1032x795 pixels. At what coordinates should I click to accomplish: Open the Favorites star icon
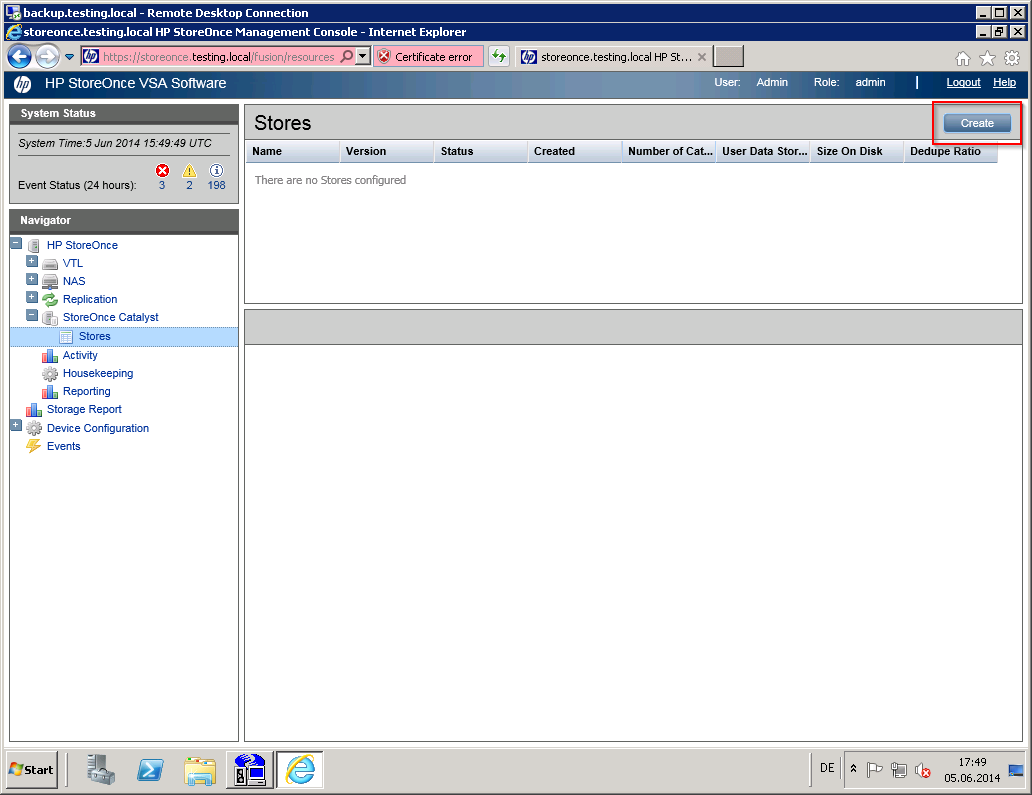[x=987, y=59]
